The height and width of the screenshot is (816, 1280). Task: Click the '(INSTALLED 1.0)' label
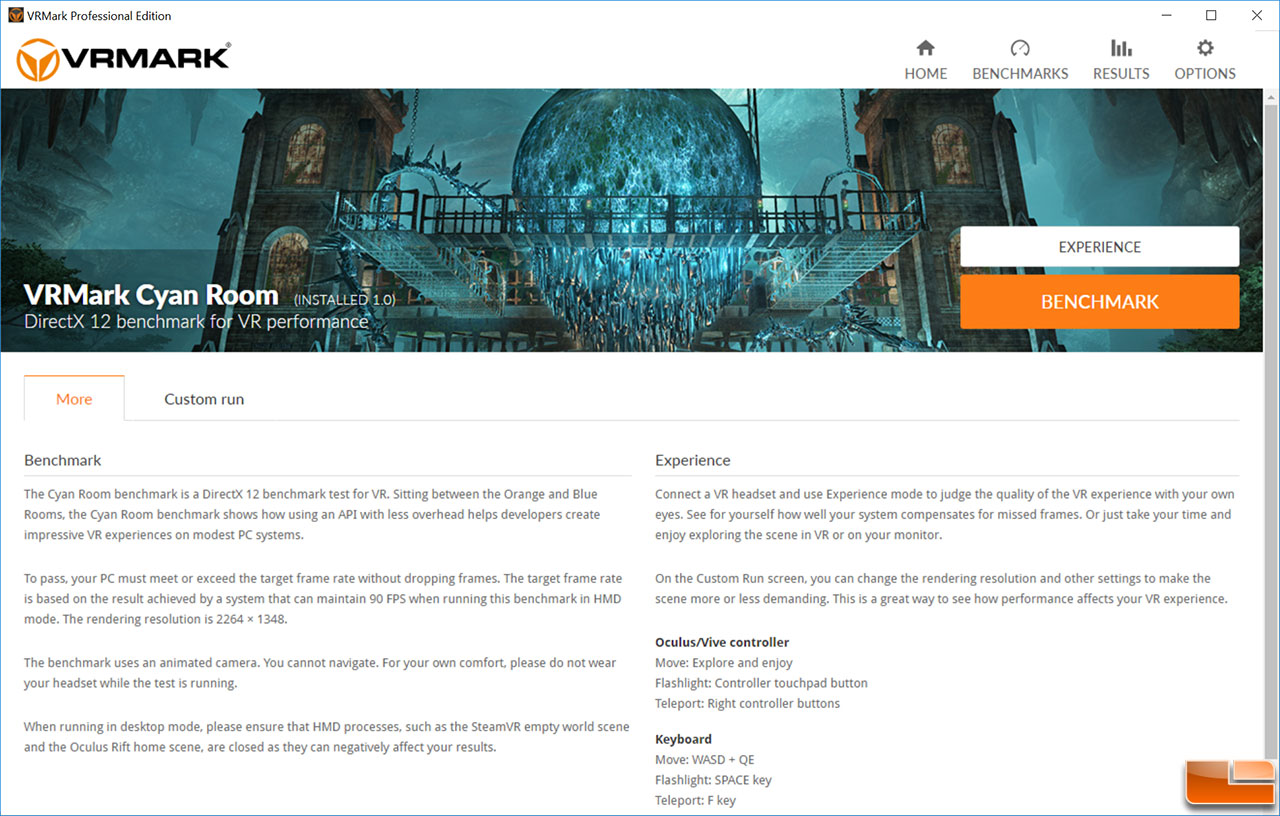(x=344, y=299)
